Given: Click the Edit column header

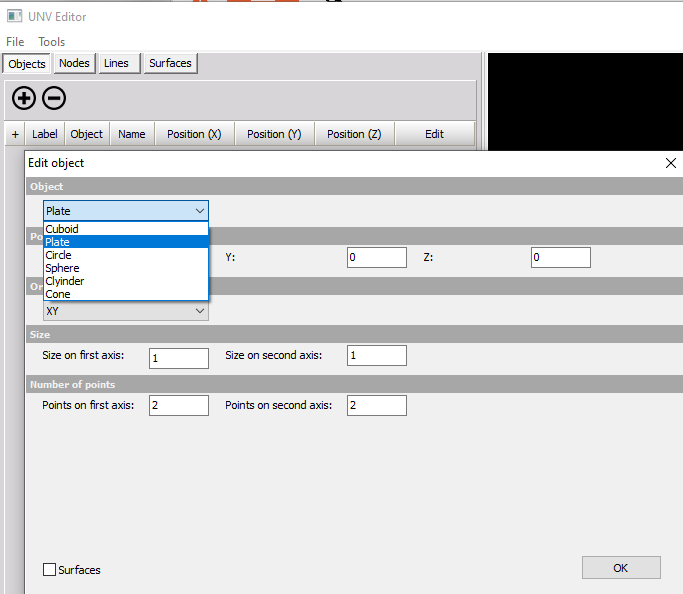Looking at the screenshot, I should [434, 134].
